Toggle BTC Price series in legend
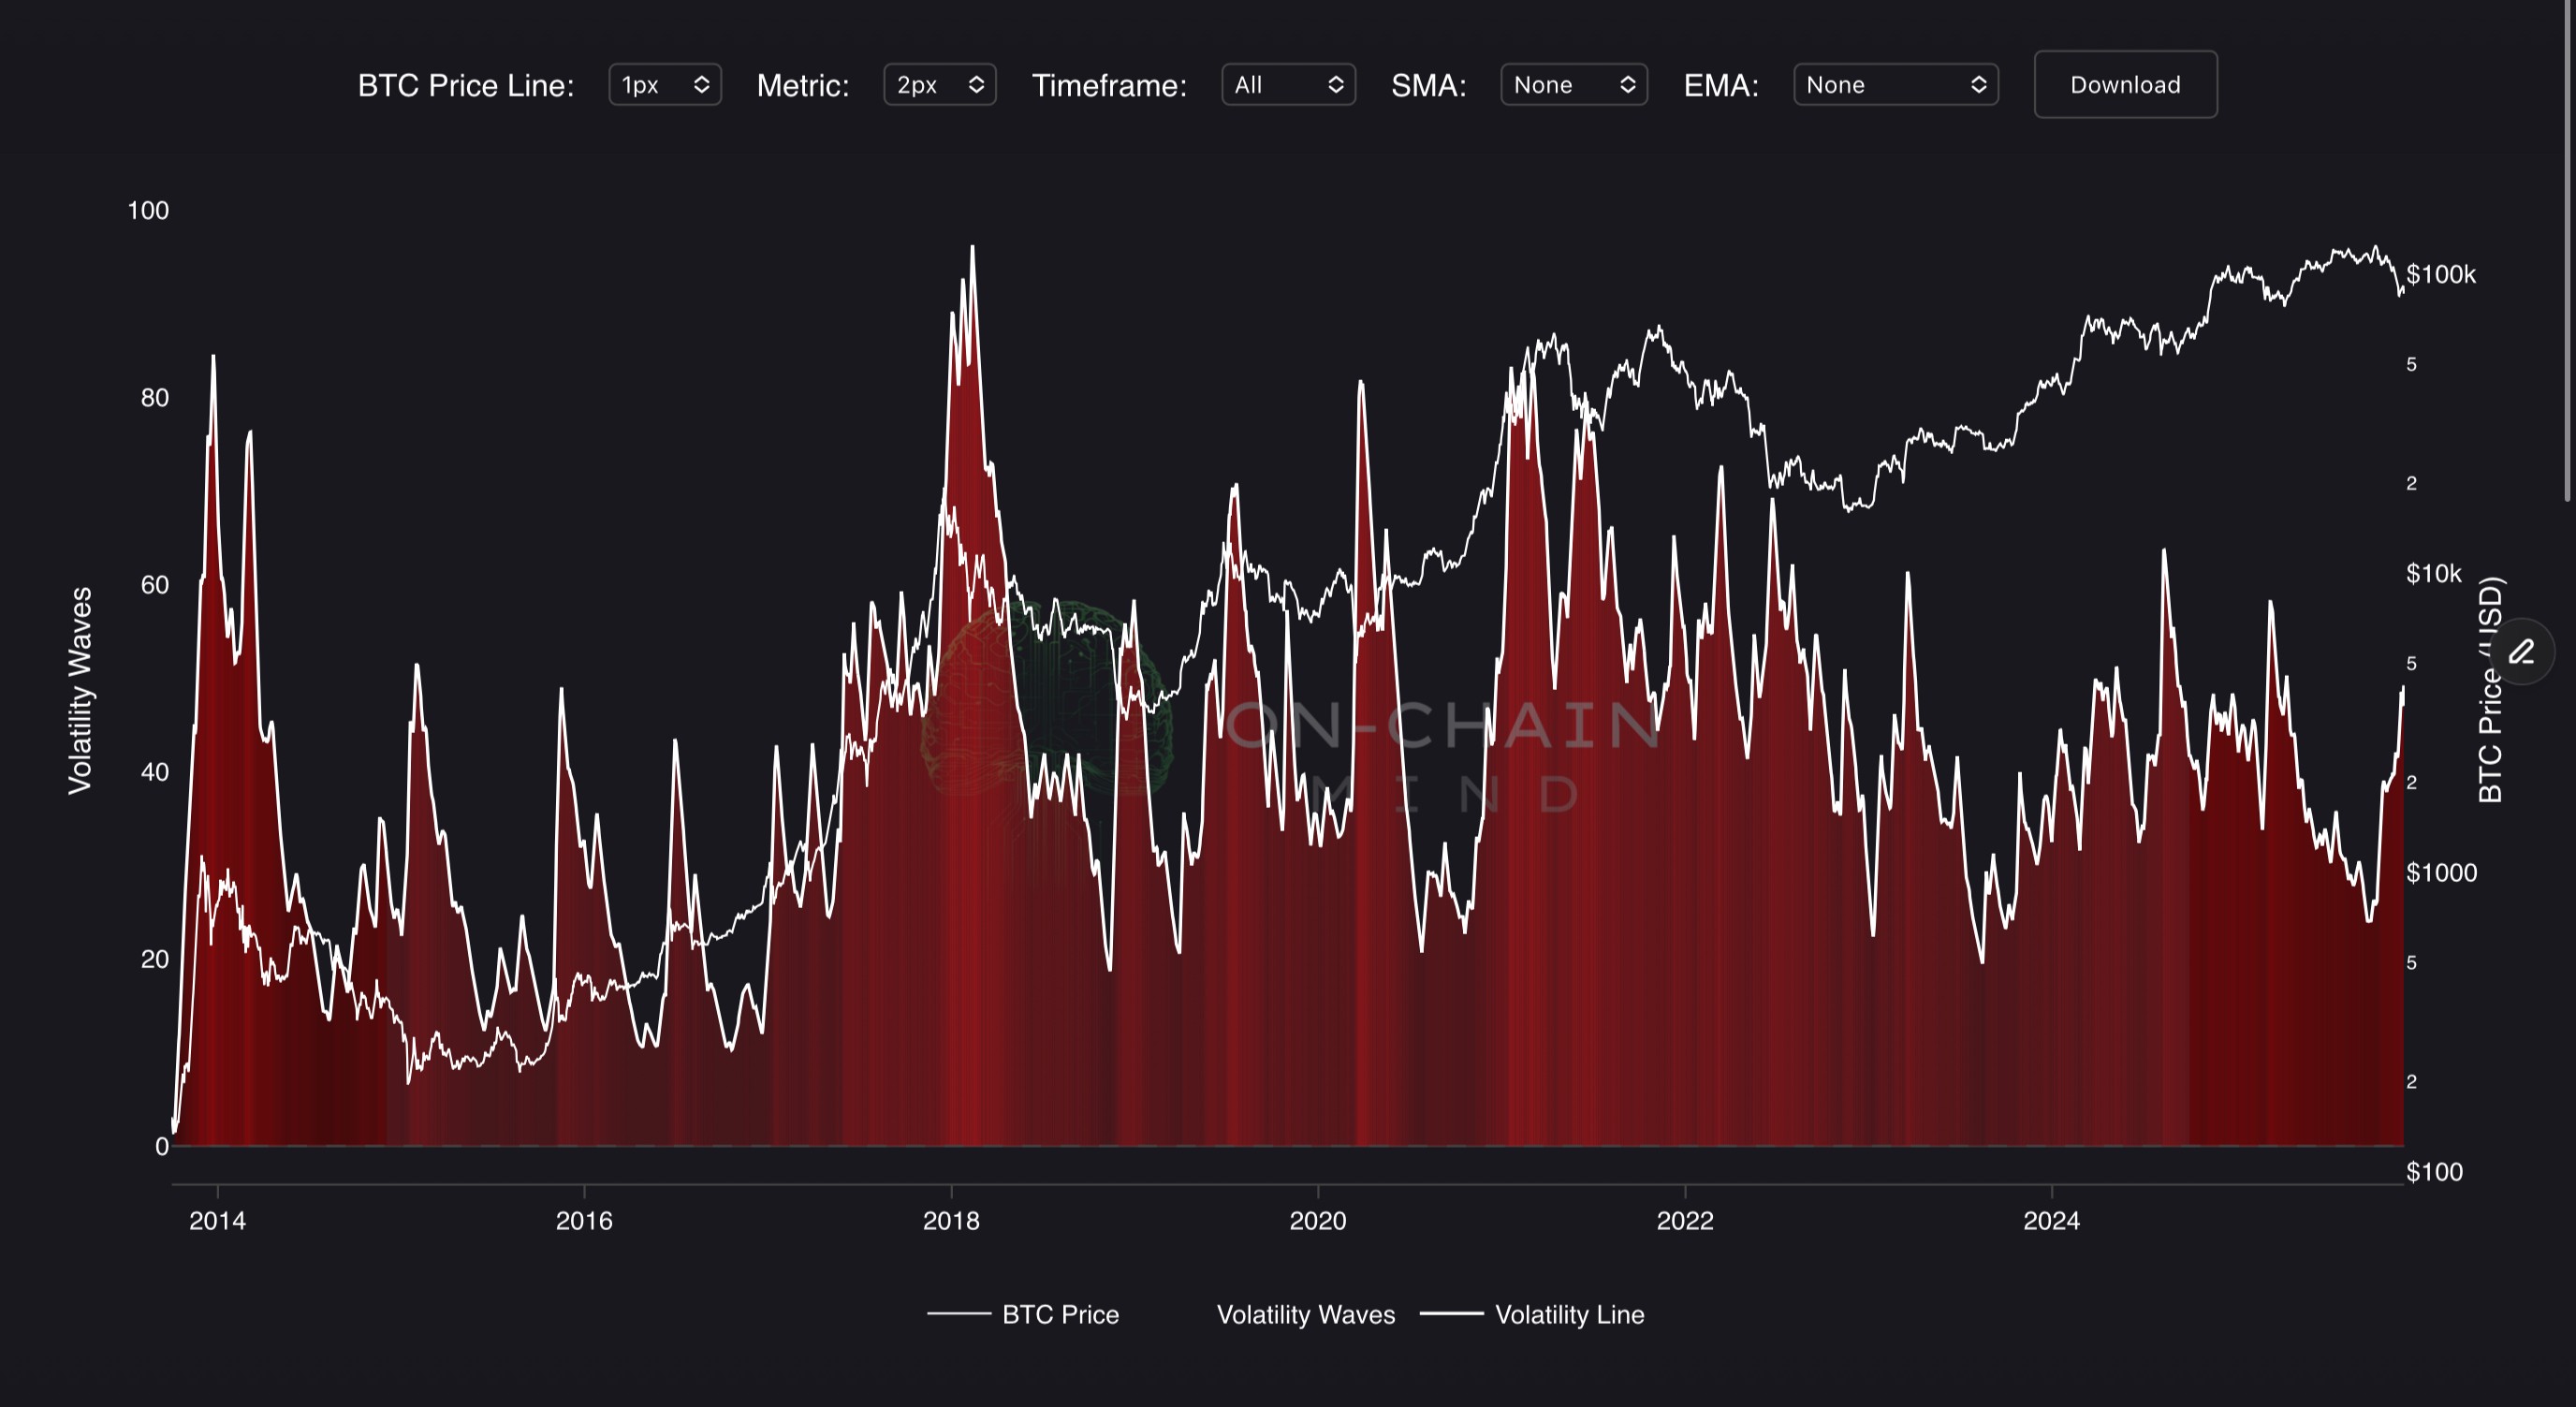This screenshot has width=2576, height=1407. [x=1060, y=1314]
